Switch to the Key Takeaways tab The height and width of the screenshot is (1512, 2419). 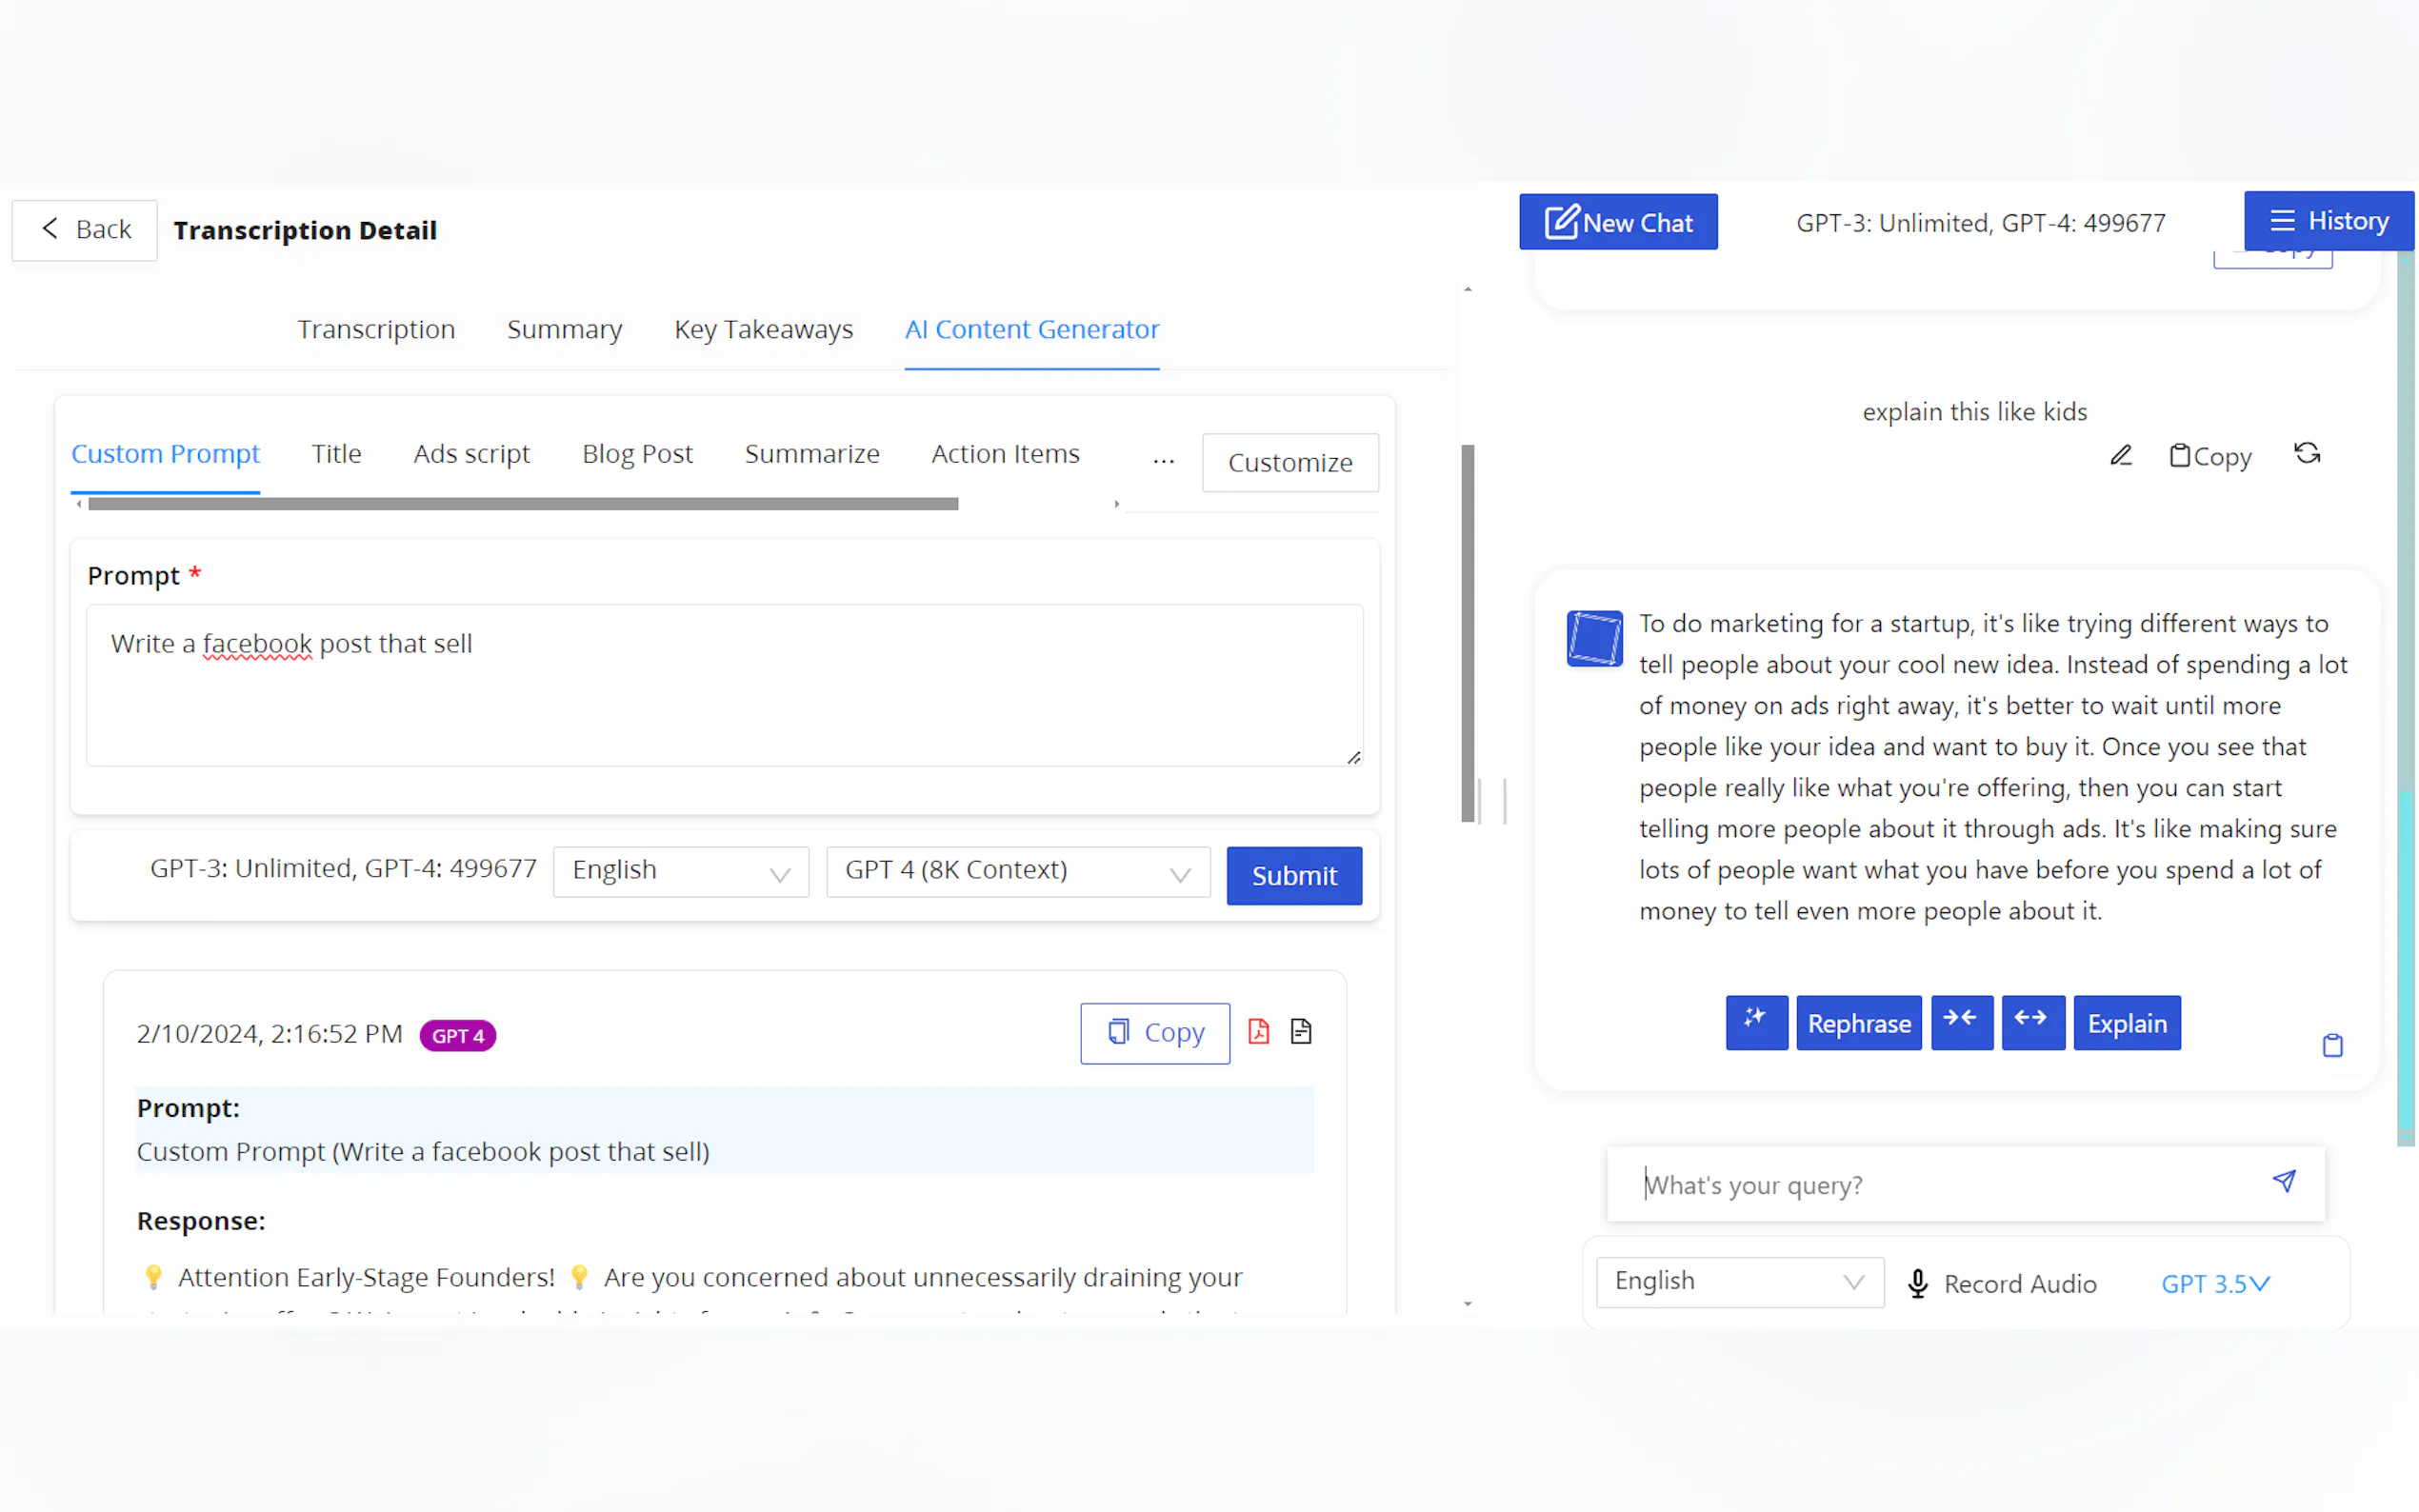click(x=763, y=329)
